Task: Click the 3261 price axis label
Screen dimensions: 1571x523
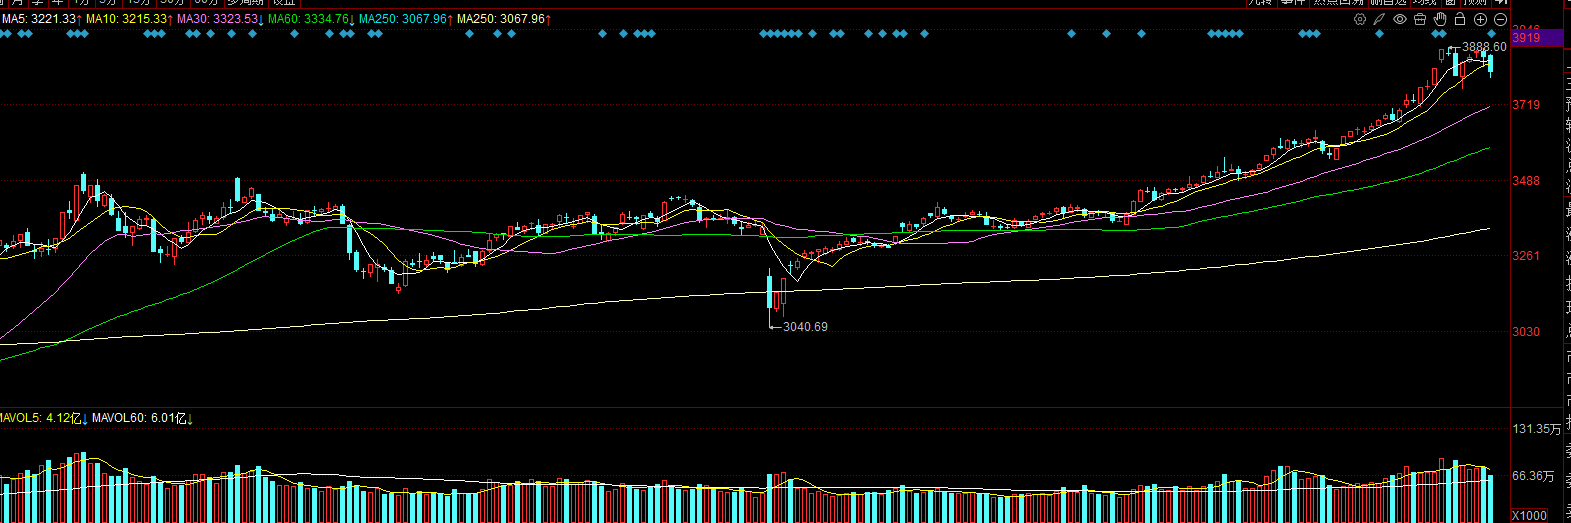Action: point(1526,256)
